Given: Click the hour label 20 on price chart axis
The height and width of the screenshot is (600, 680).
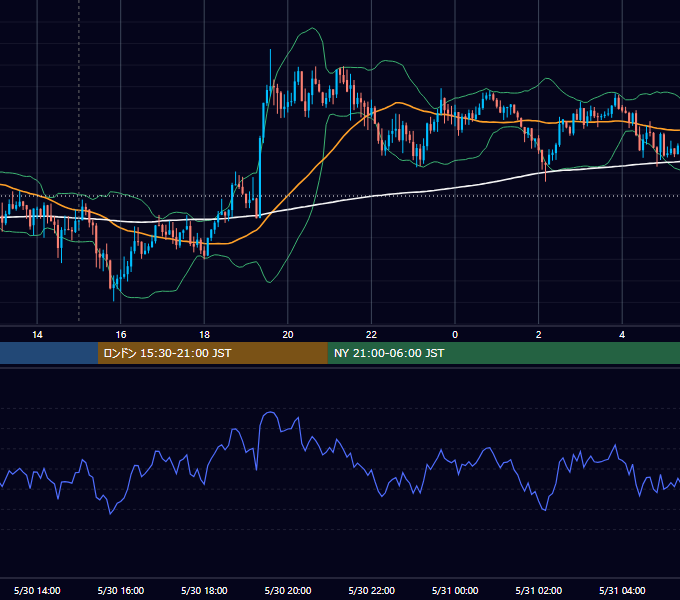Looking at the screenshot, I should 288,335.
